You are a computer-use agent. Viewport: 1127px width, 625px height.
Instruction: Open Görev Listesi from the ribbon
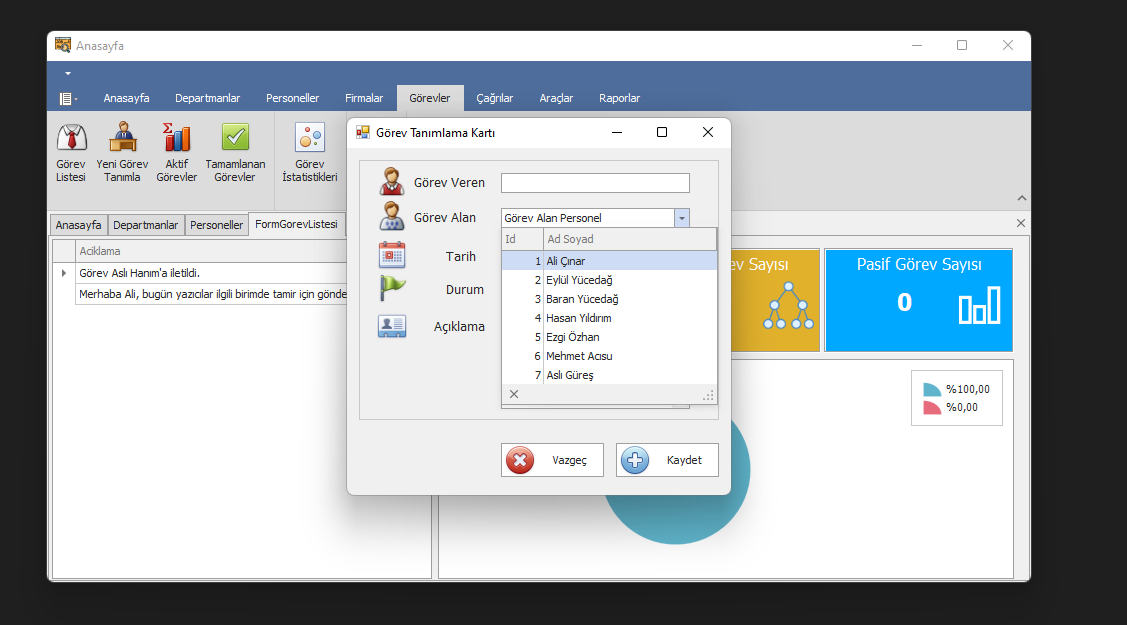[x=71, y=152]
